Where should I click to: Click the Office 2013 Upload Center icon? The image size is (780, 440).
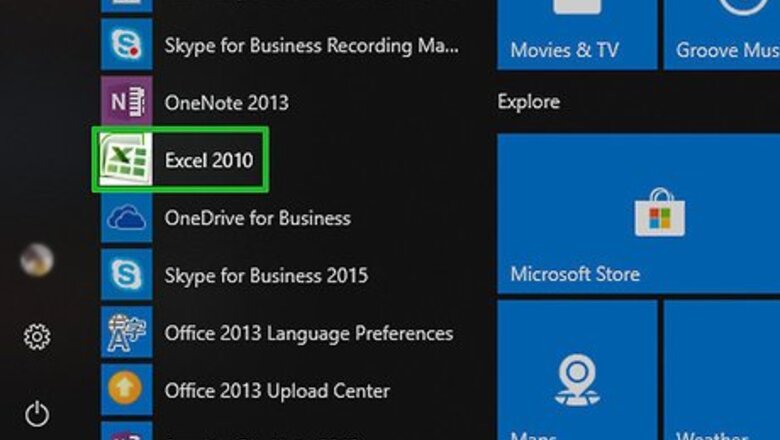(126, 390)
